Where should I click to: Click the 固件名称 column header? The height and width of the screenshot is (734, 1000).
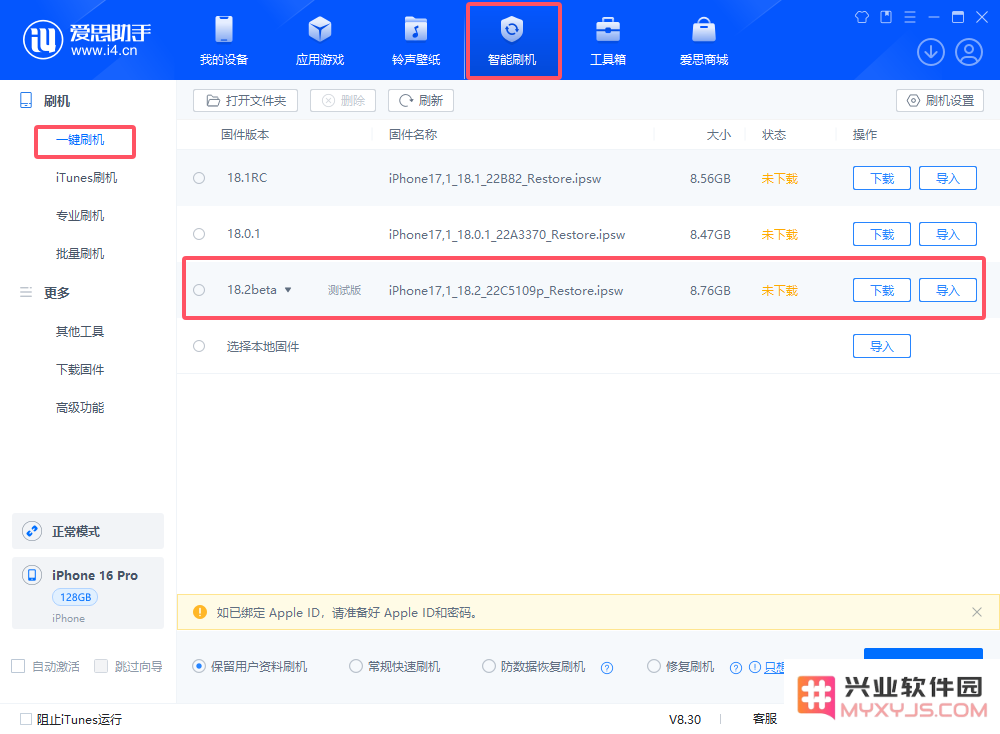(x=413, y=135)
